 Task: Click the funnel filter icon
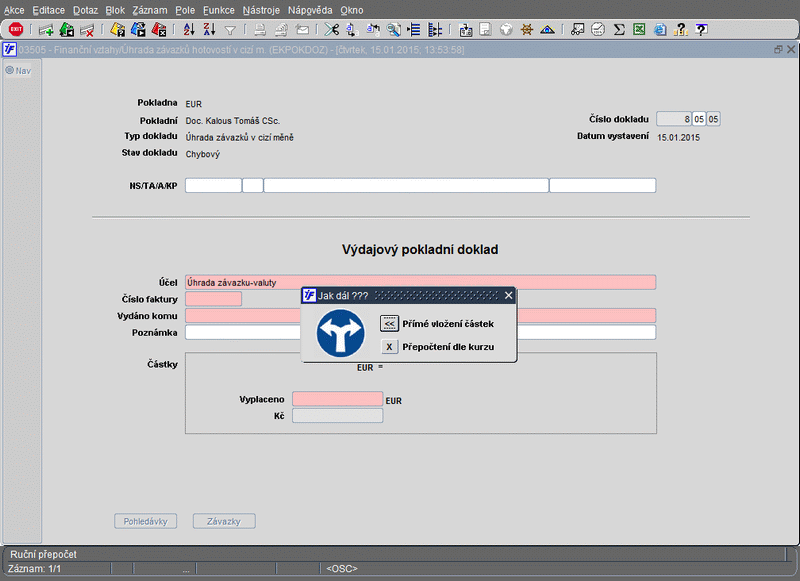tap(230, 31)
